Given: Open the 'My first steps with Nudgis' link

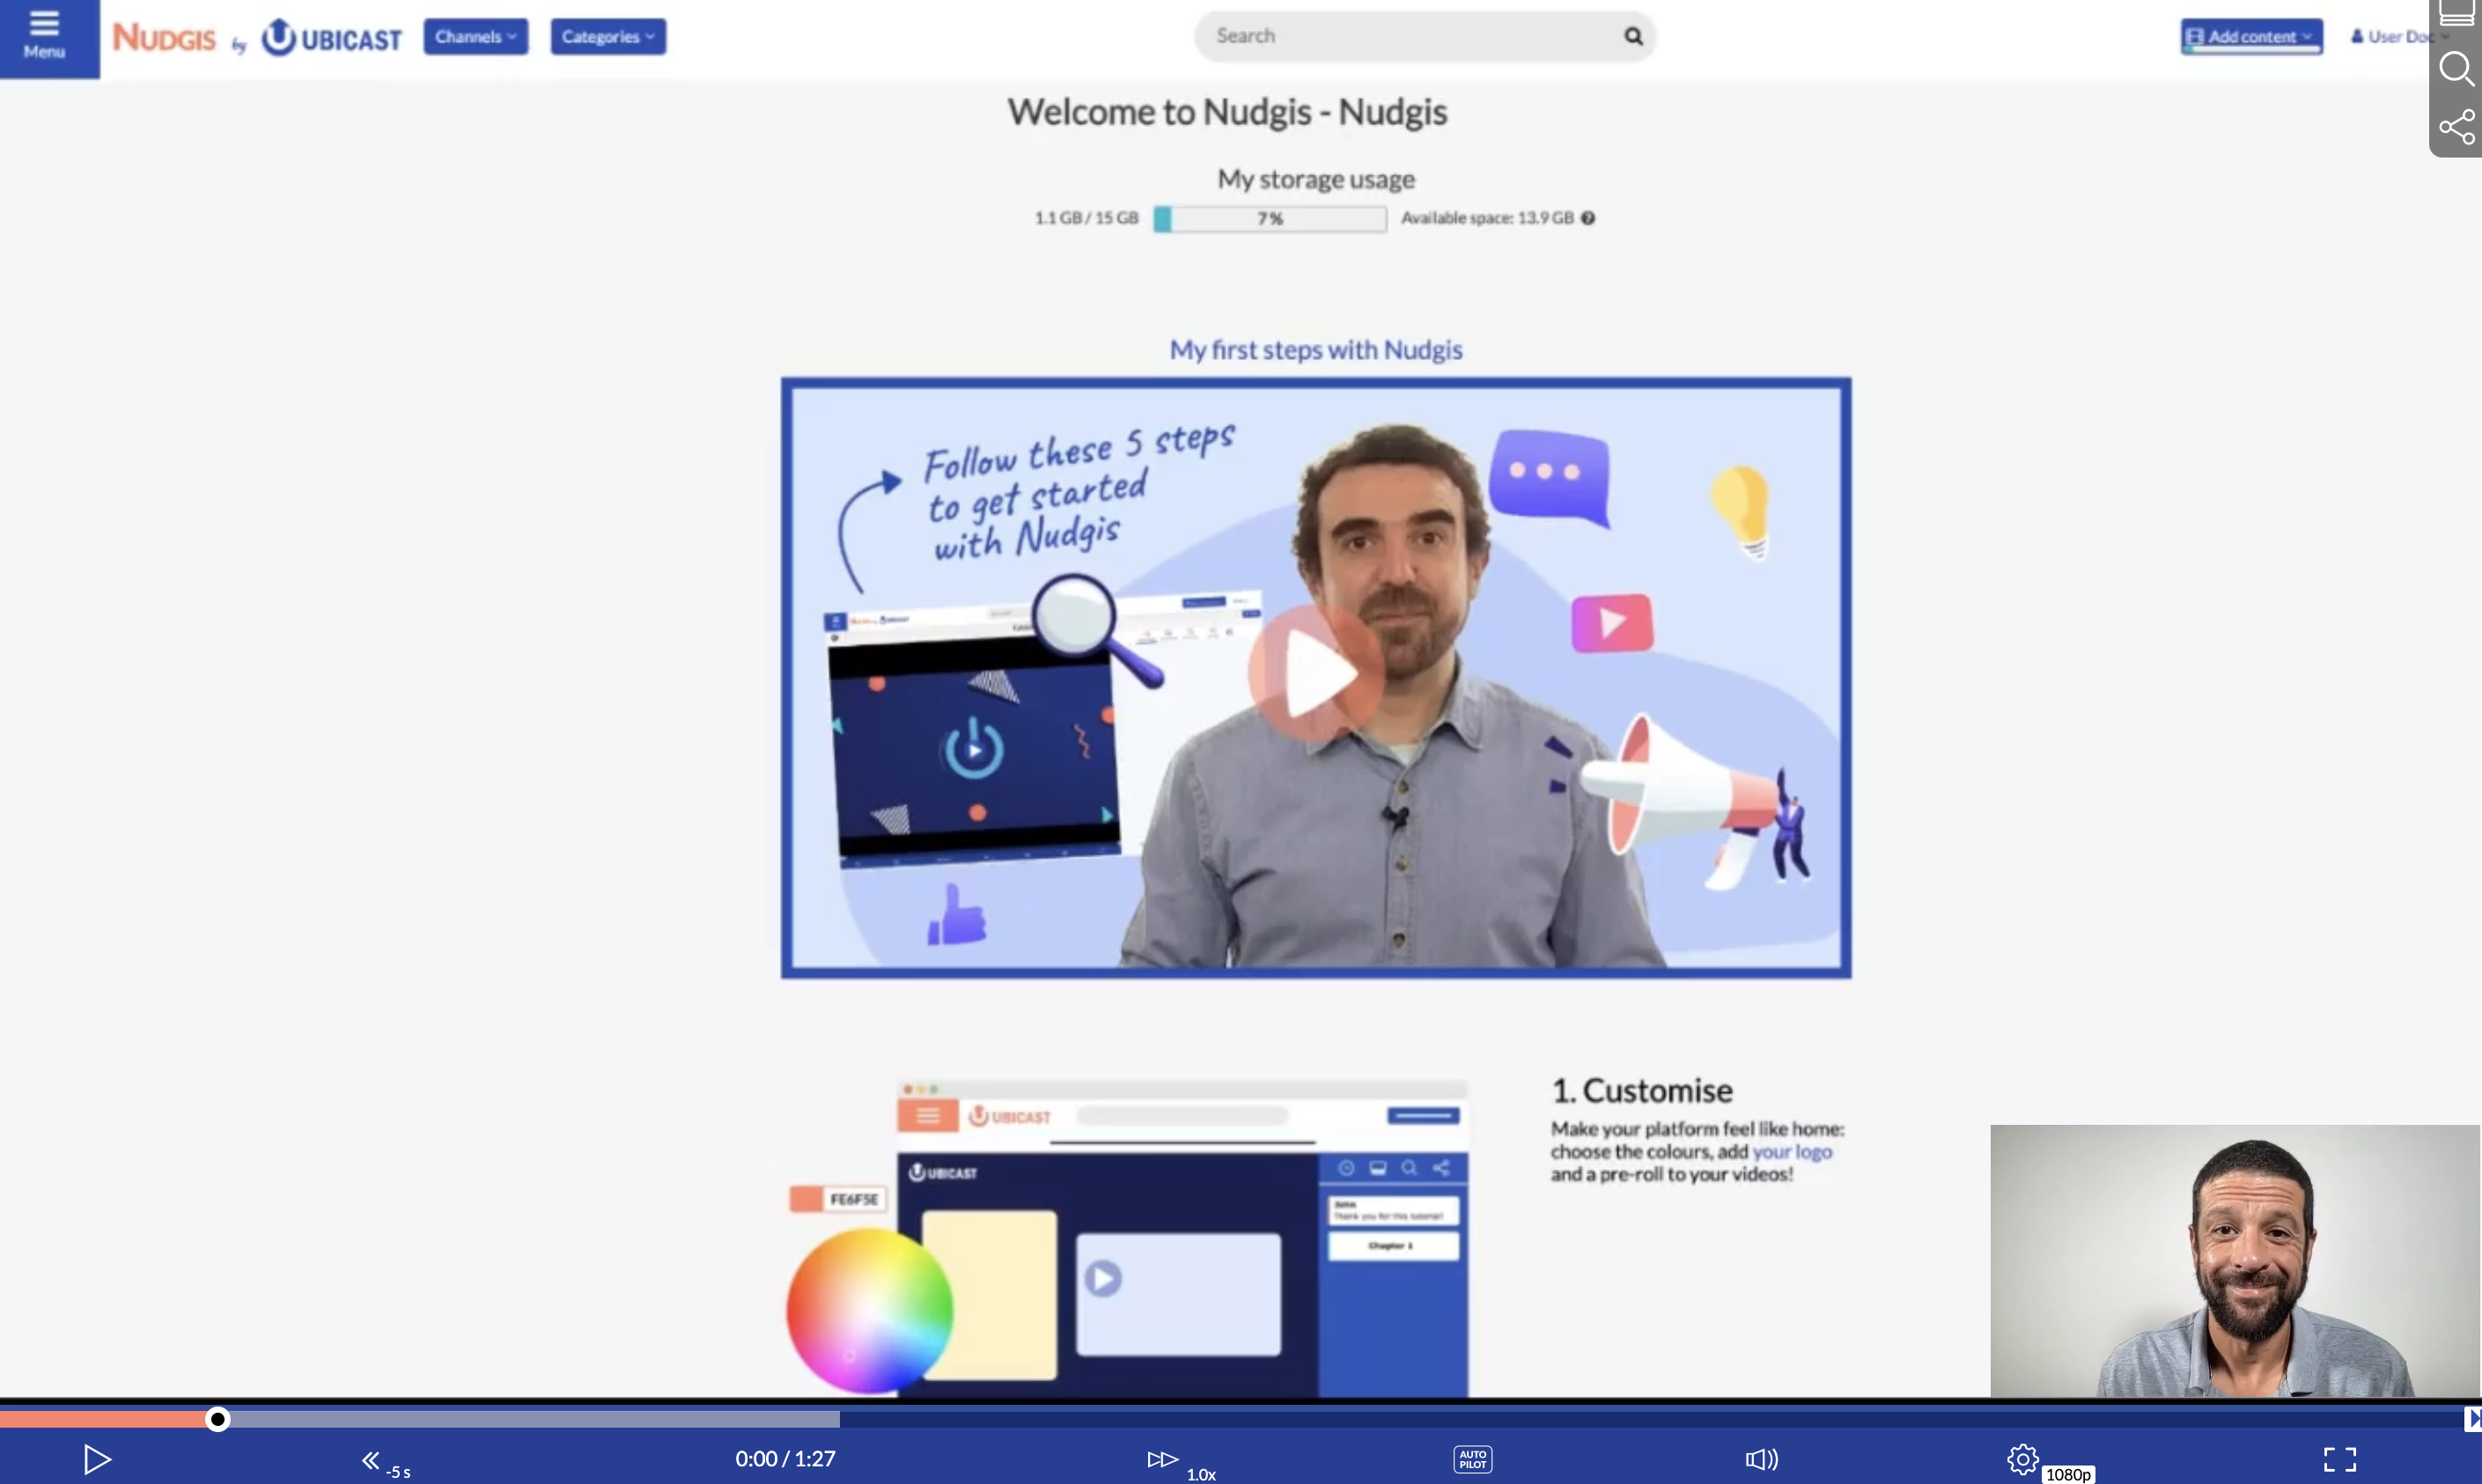Looking at the screenshot, I should pyautogui.click(x=1316, y=350).
